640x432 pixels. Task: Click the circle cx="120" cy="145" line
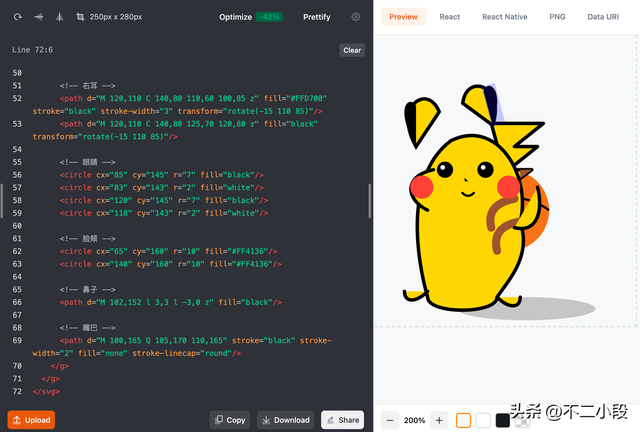[164, 200]
